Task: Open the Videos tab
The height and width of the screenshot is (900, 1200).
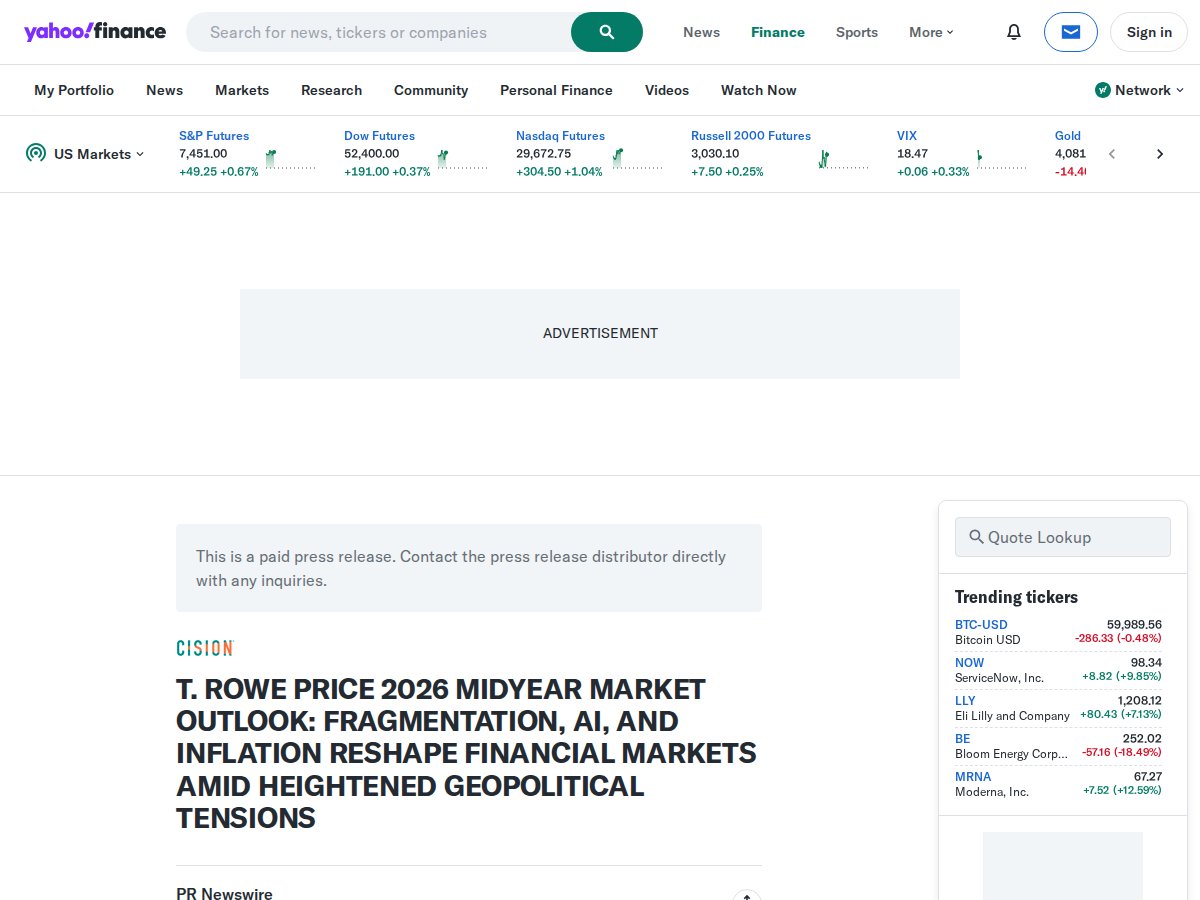Action: tap(667, 90)
